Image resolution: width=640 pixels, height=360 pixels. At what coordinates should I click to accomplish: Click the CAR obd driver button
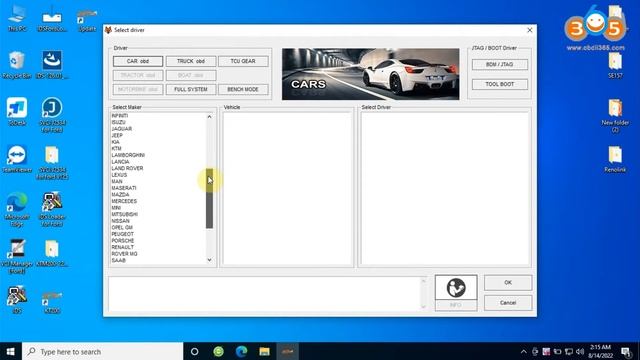[138, 61]
